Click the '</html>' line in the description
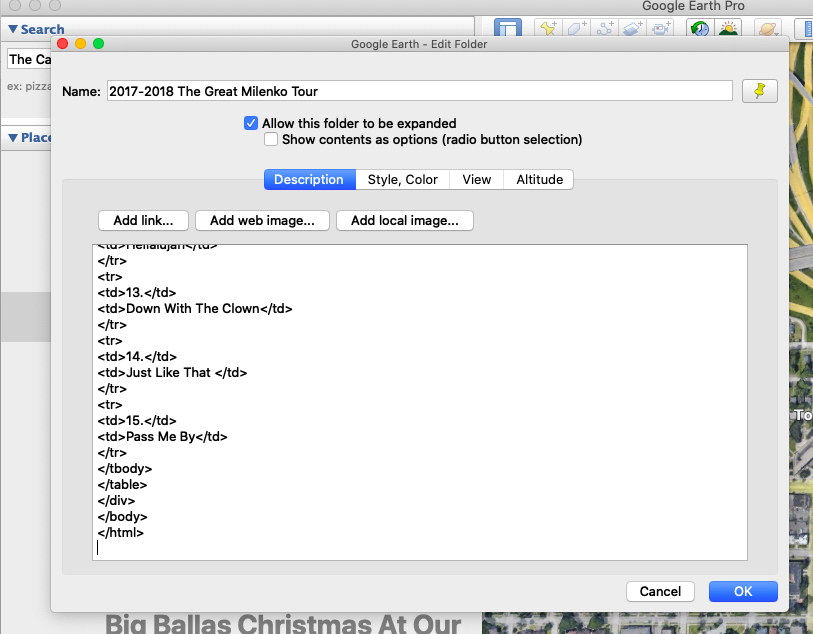The height and width of the screenshot is (634, 813). click(x=121, y=533)
